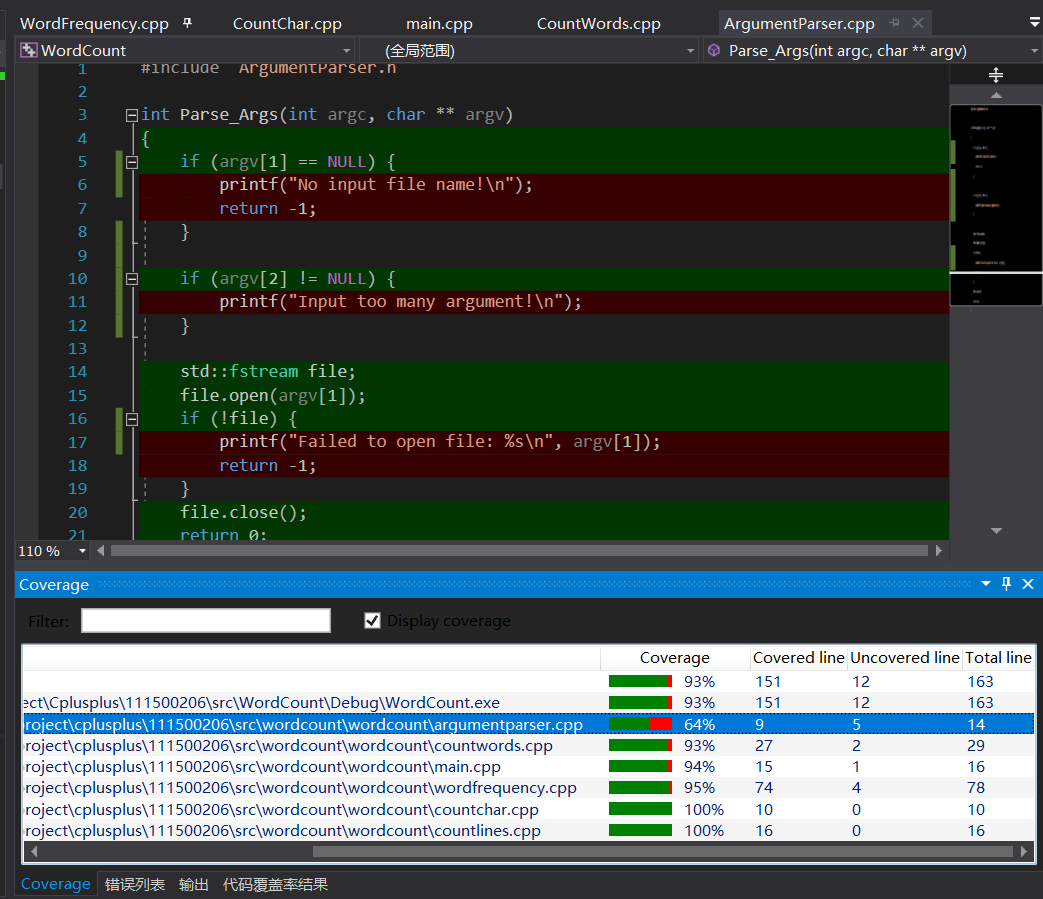Select the countwords.cpp coverage row

tap(529, 745)
